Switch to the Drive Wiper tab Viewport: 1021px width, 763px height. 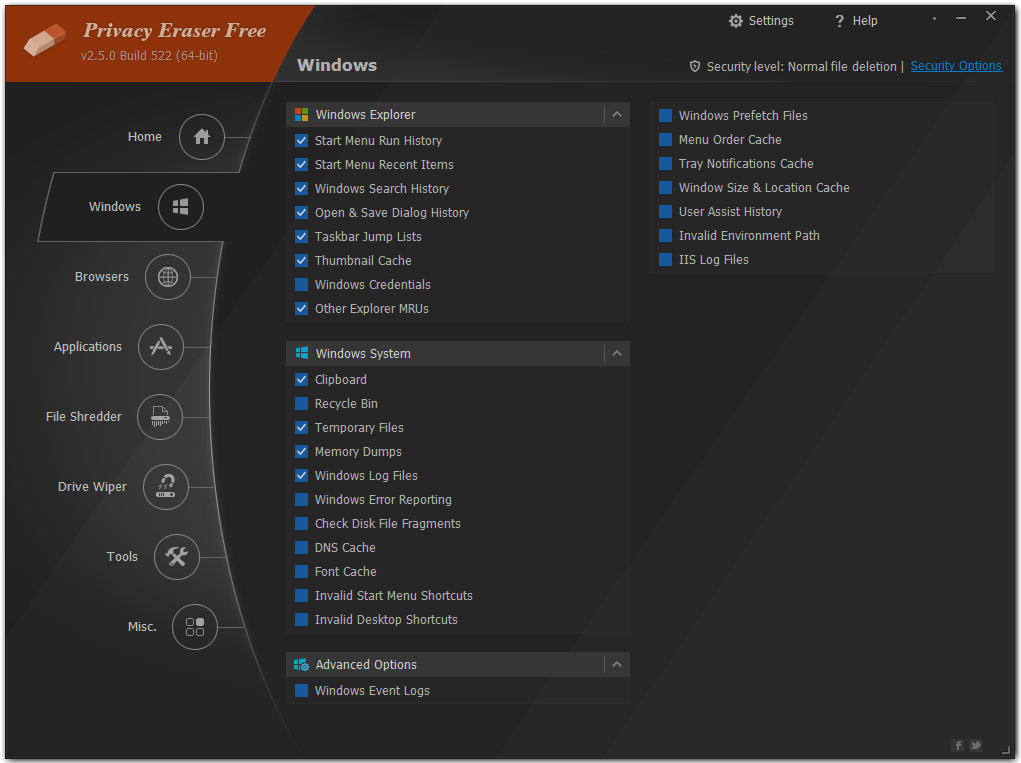click(92, 487)
